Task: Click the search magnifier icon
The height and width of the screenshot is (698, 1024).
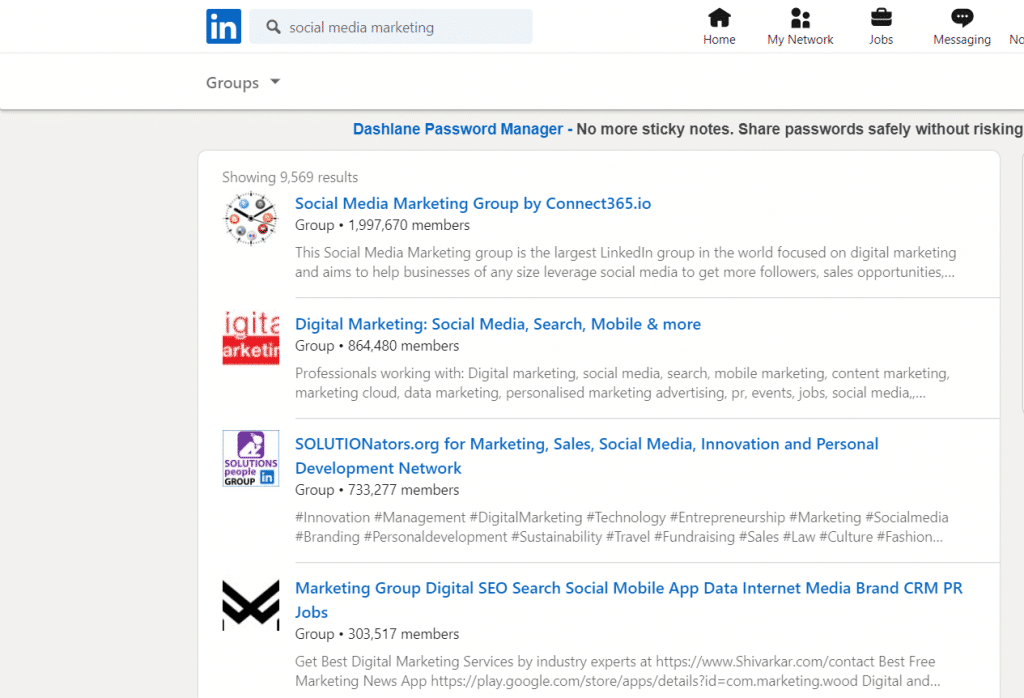Action: click(x=273, y=27)
